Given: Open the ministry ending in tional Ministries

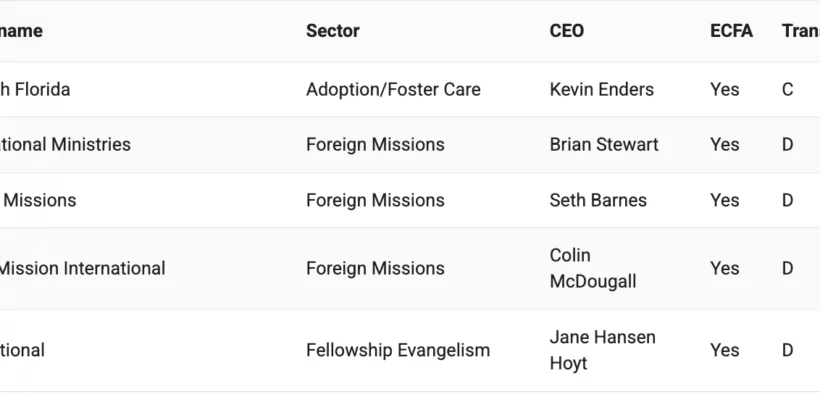Looking at the screenshot, I should pos(65,144).
